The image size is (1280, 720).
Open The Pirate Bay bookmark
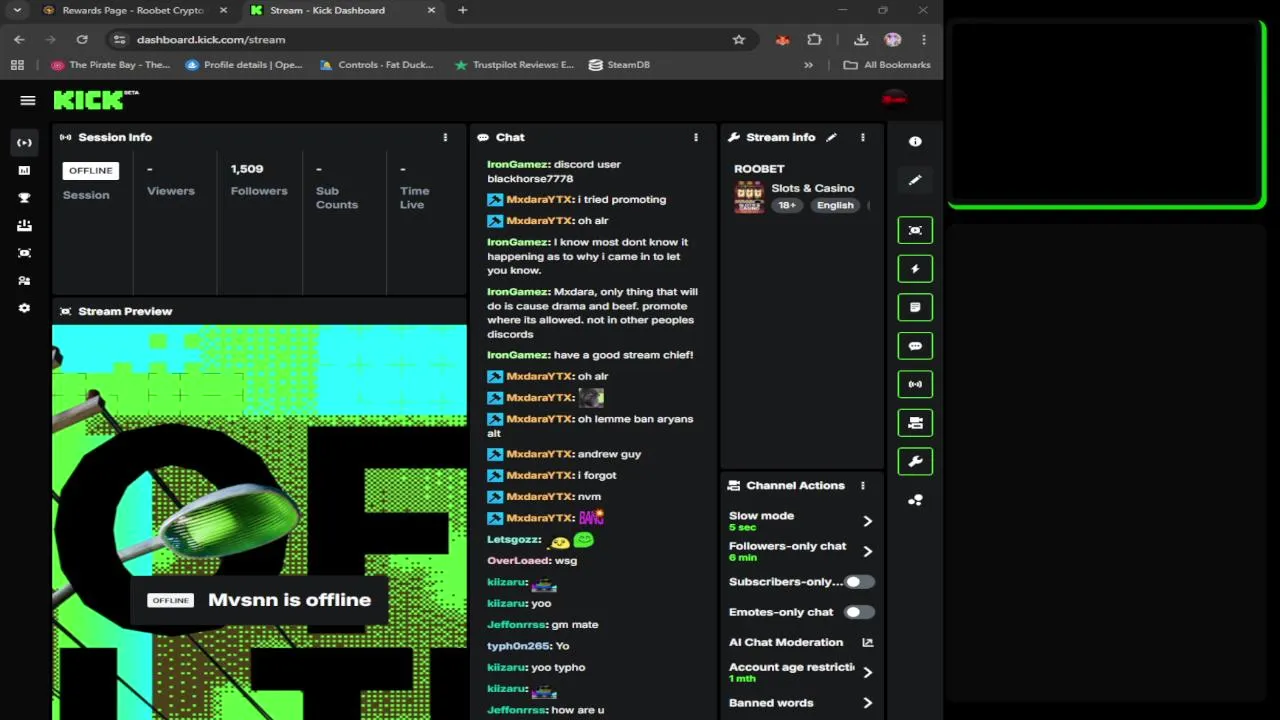point(111,64)
